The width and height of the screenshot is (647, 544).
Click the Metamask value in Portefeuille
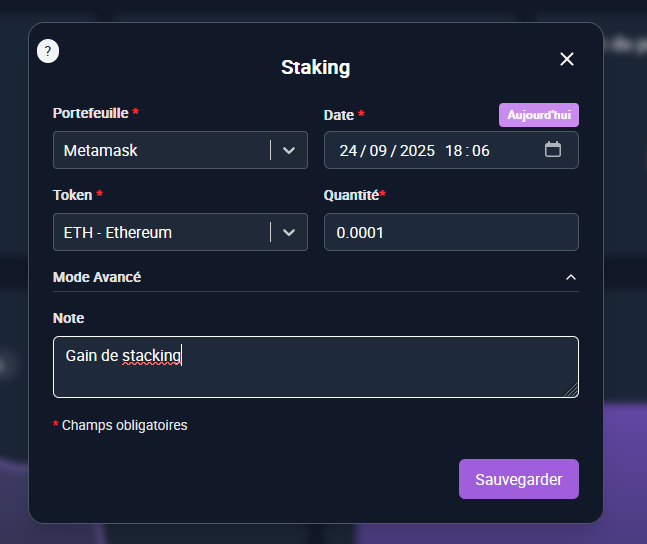pos(101,151)
